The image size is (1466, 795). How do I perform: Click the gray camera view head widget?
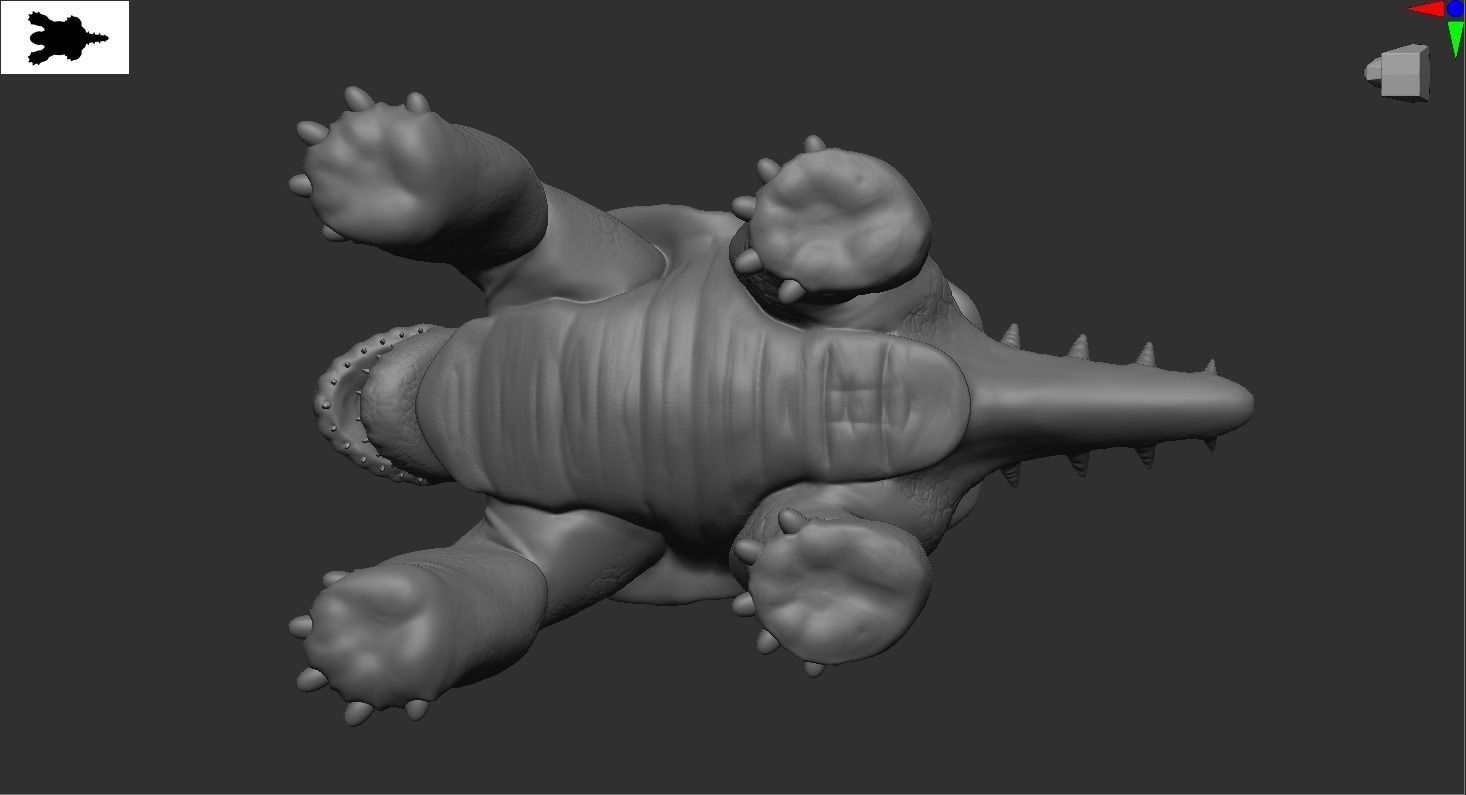coord(1399,72)
